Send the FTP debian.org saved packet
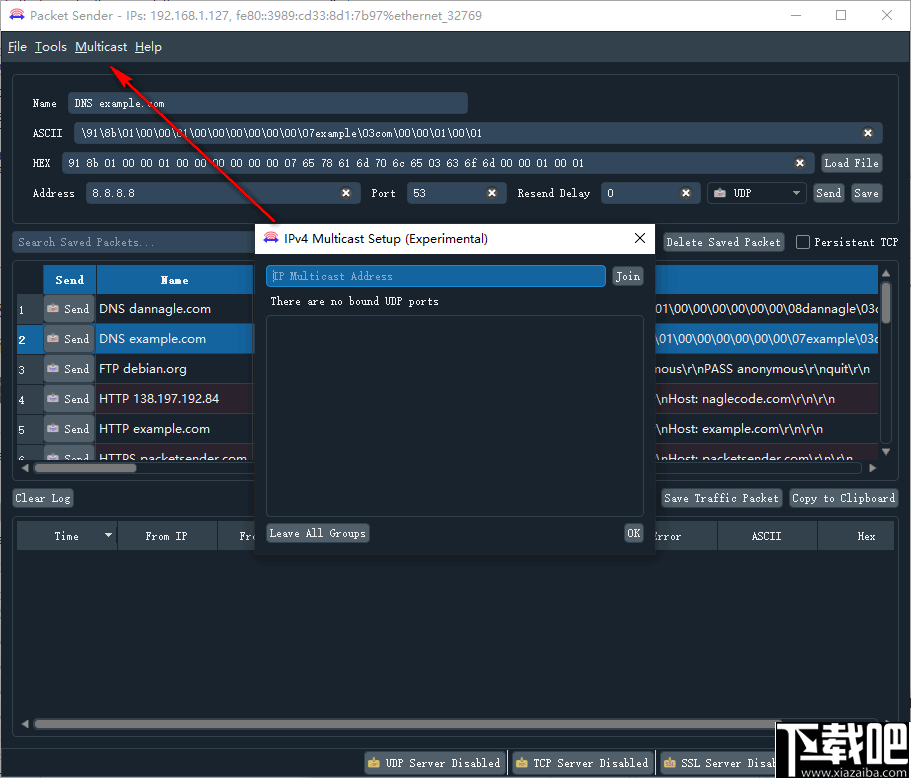This screenshot has height=778, width=911. point(68,369)
